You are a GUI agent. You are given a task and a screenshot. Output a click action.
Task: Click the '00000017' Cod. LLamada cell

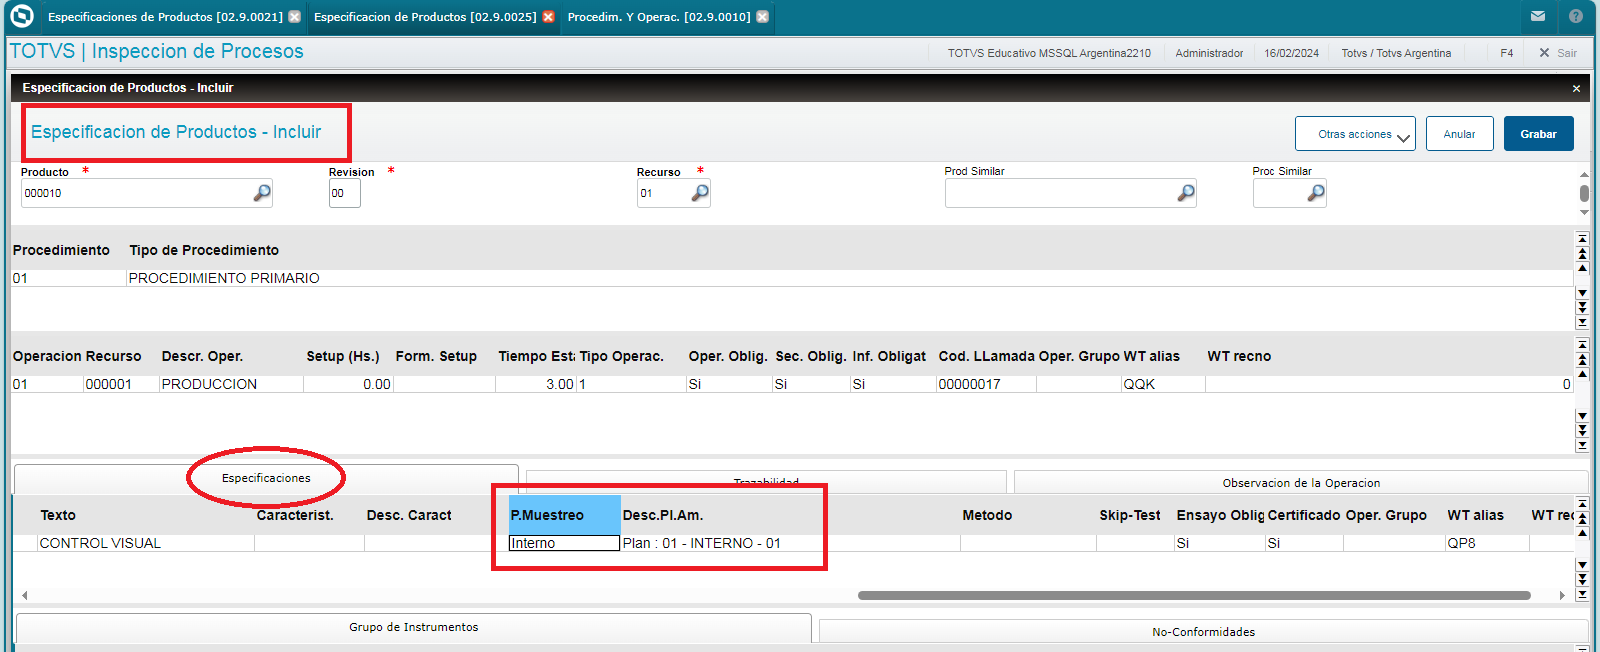[x=986, y=384]
